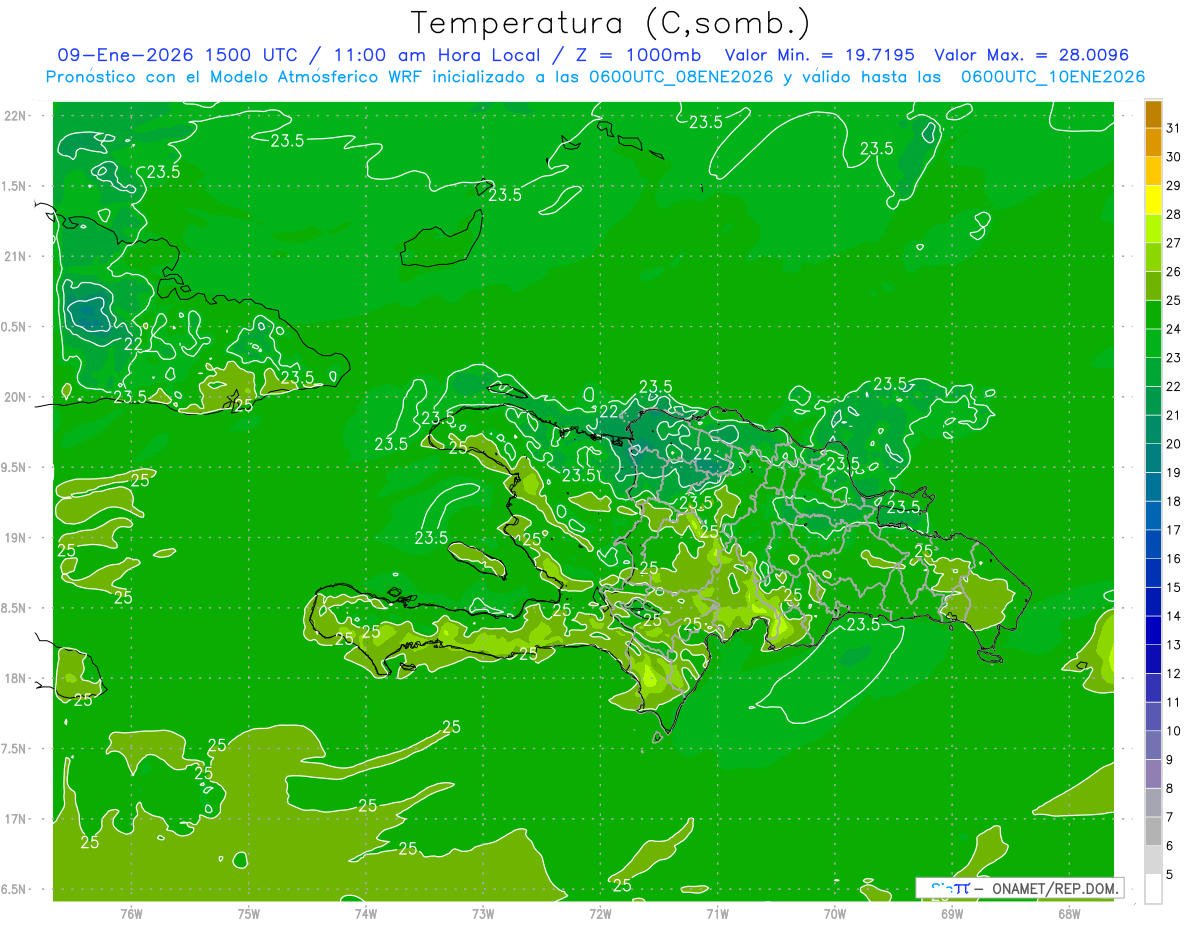Screen dimensions: 1200x927
Task: Click the color scale label '13'
Action: (x=1174, y=645)
